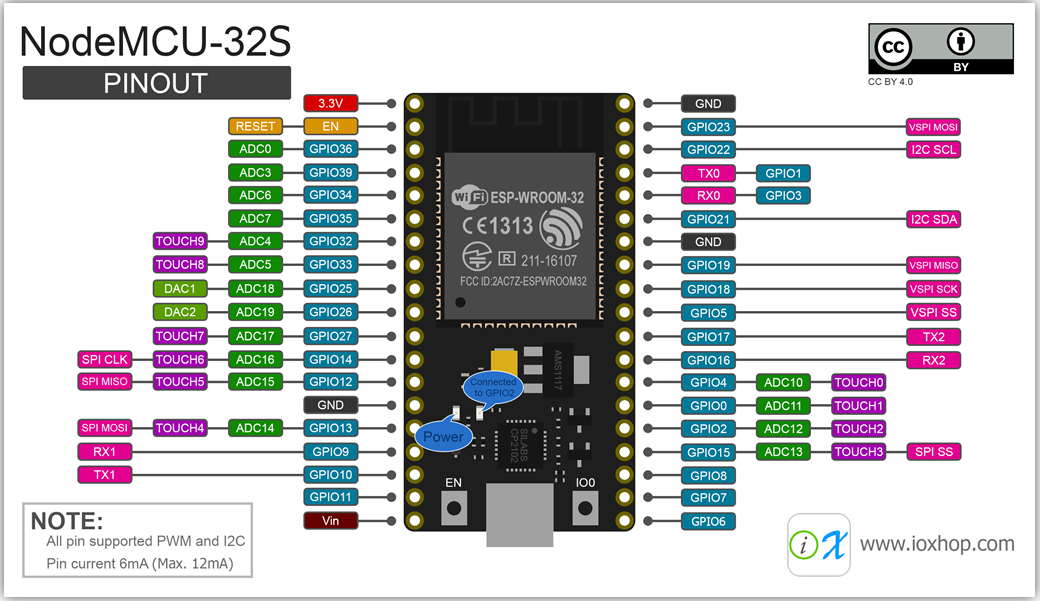Click the NOTE box text
Screen dimensions: 1040x601
click(x=137, y=540)
